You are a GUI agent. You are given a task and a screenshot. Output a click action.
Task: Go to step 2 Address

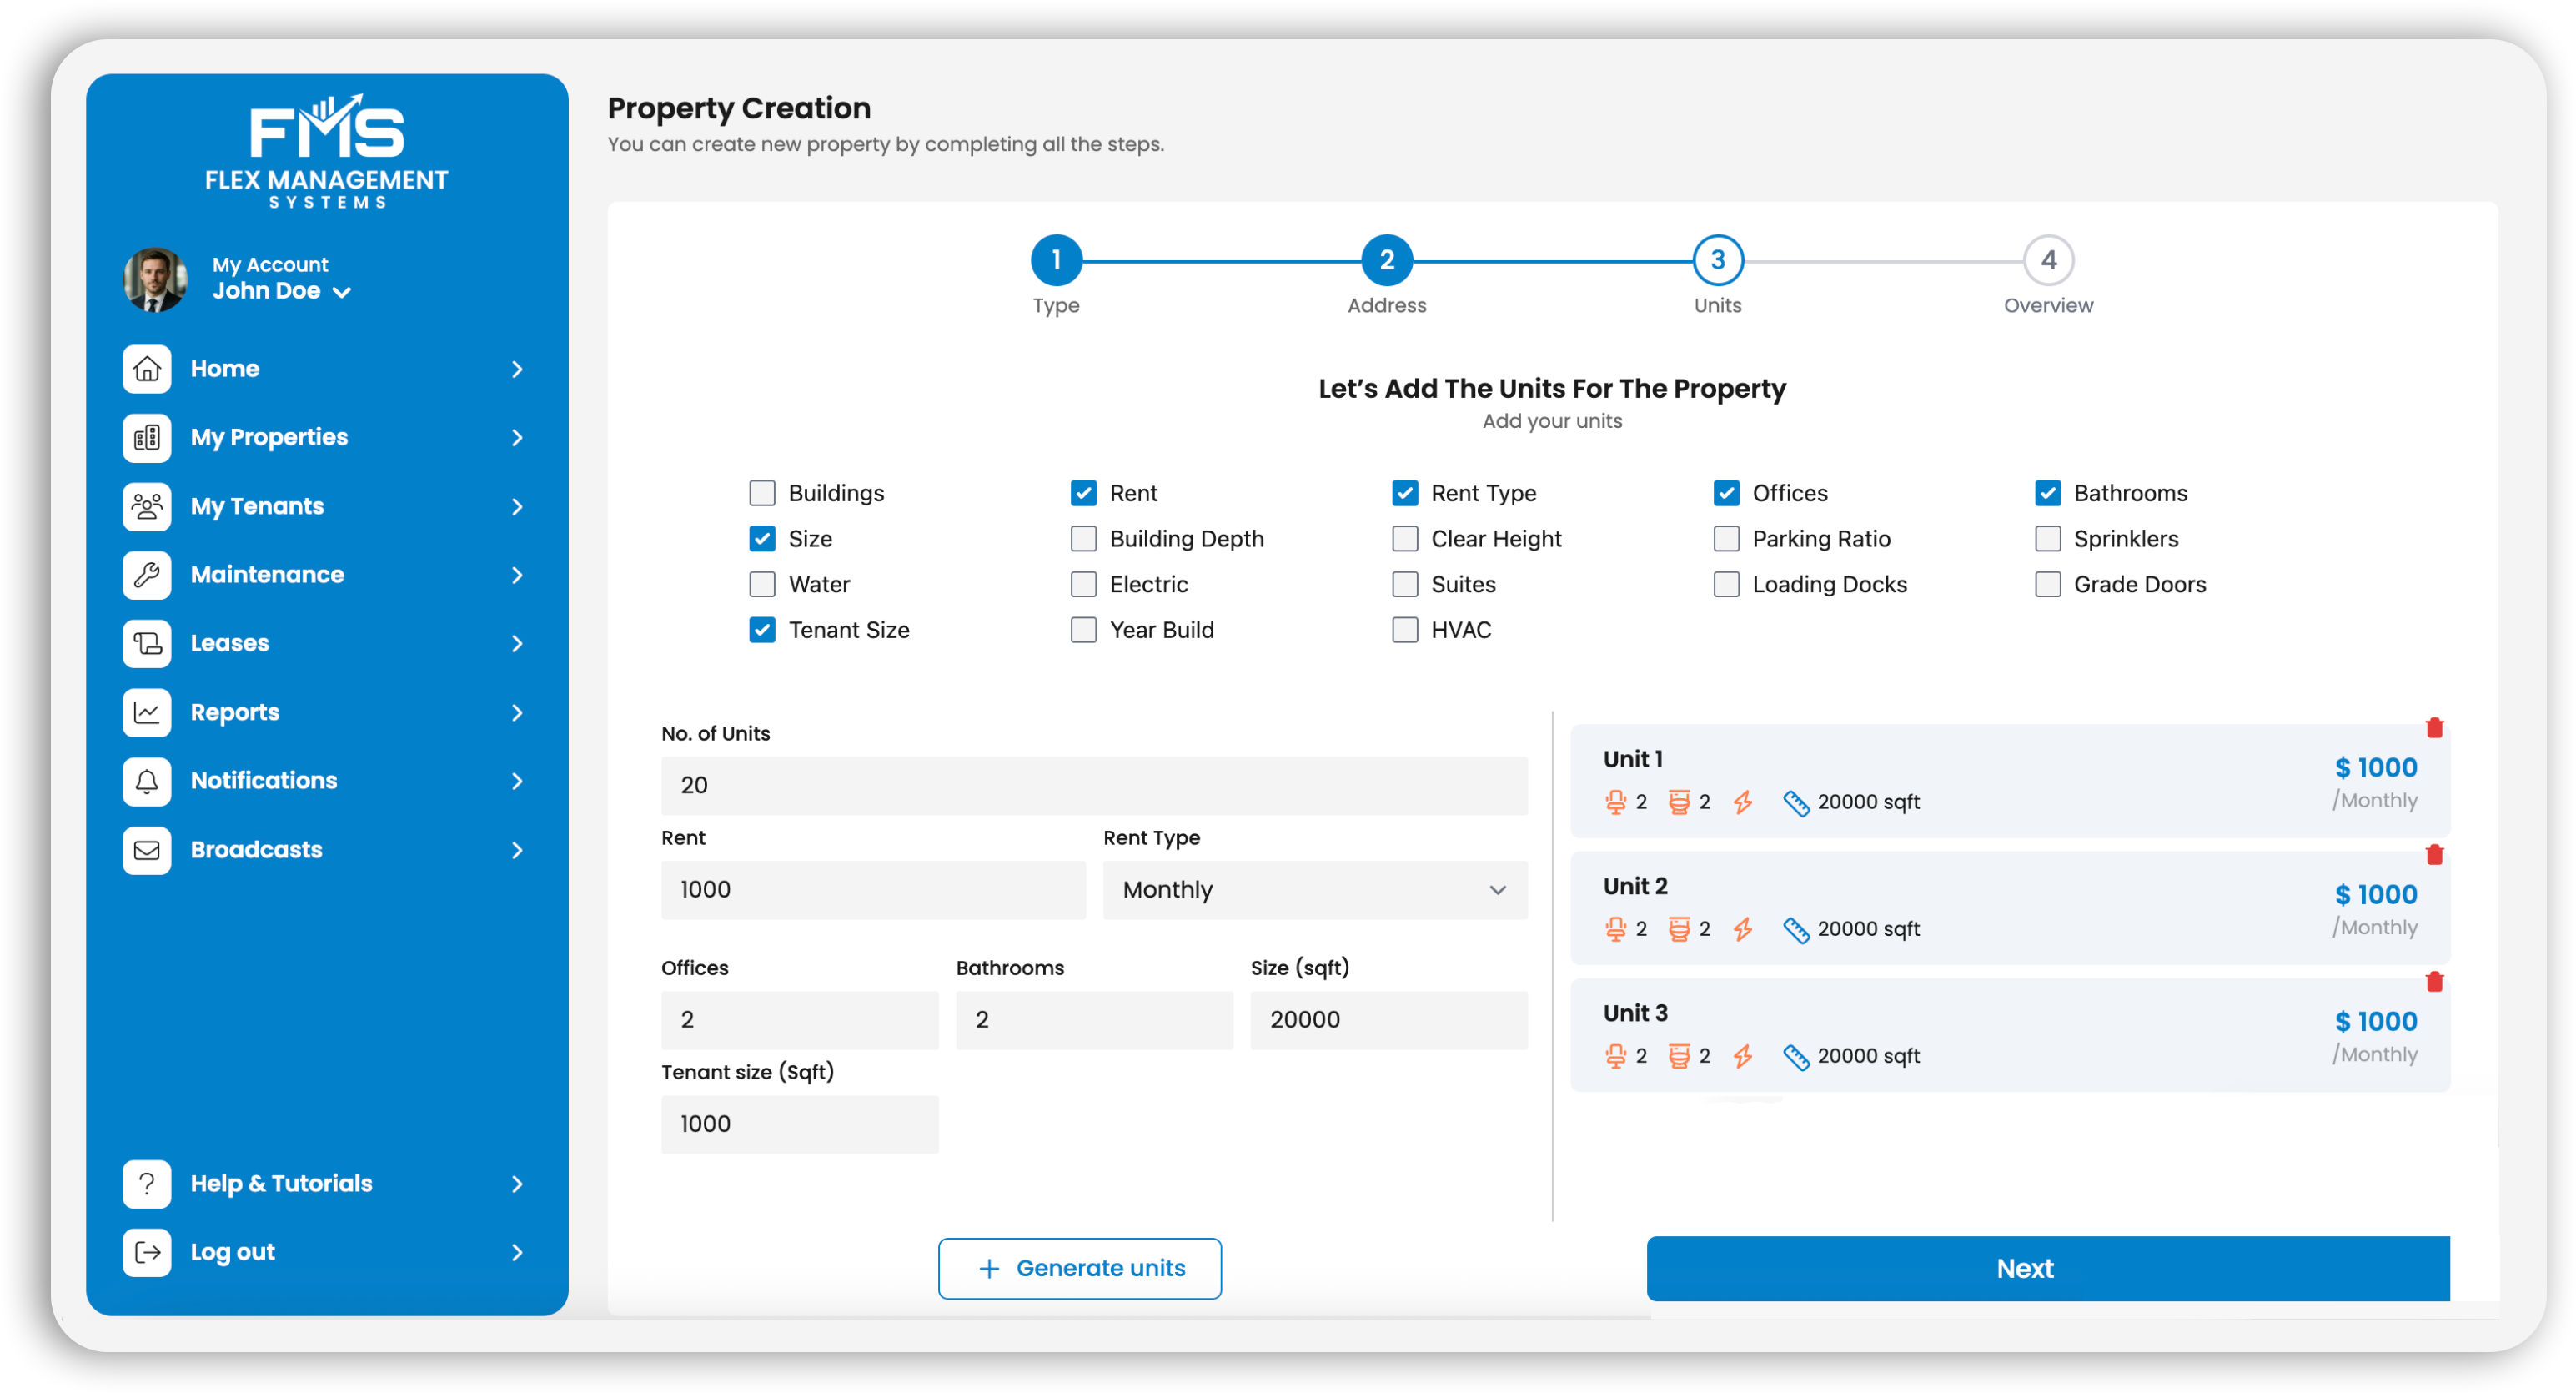pyautogui.click(x=1386, y=261)
